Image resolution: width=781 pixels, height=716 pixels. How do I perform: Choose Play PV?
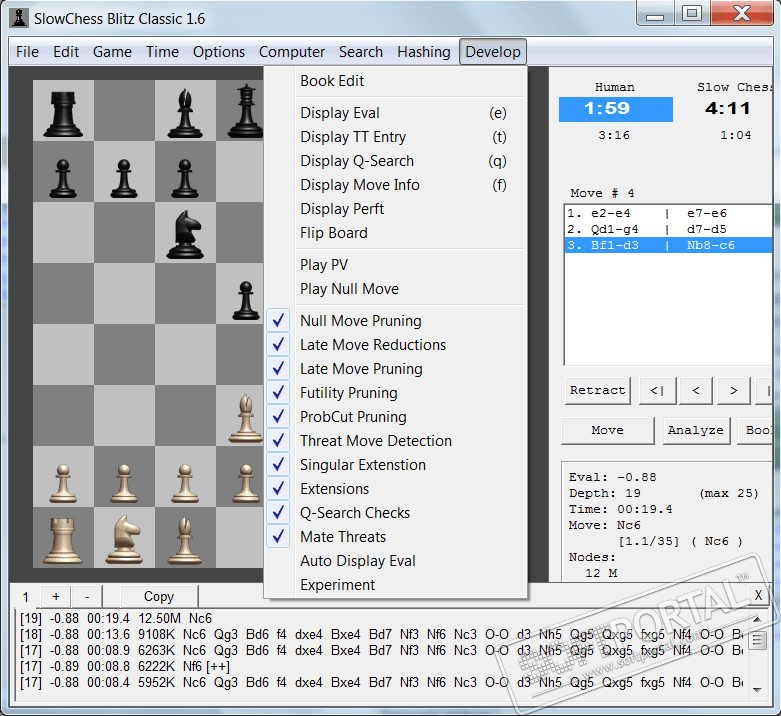click(x=395, y=264)
